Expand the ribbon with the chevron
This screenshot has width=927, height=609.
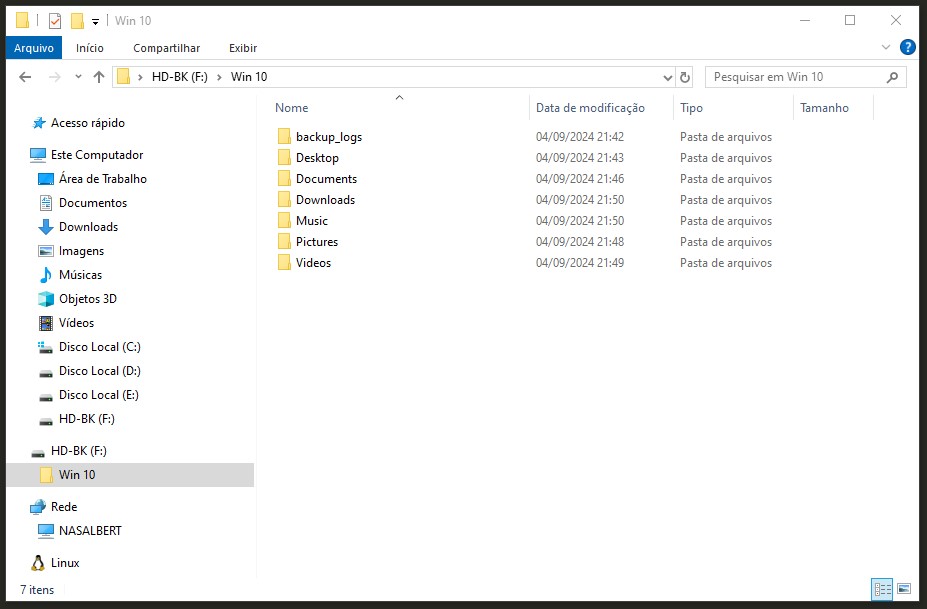point(885,47)
